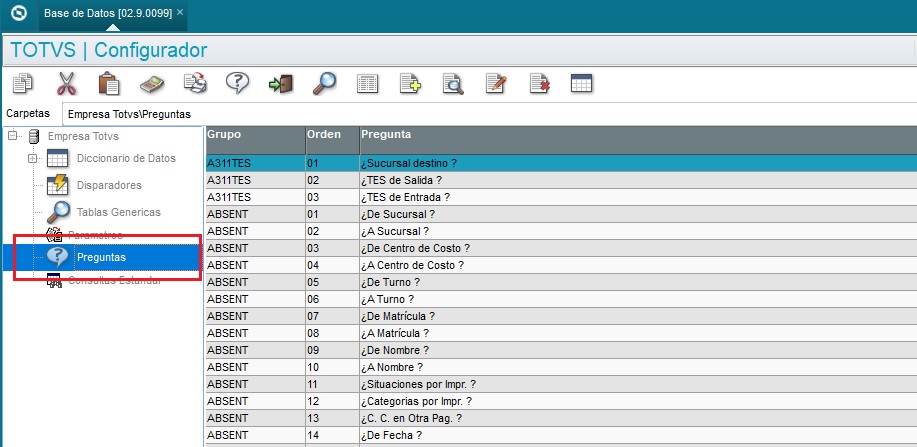Click the add new record icon
917x447 pixels.
click(411, 84)
